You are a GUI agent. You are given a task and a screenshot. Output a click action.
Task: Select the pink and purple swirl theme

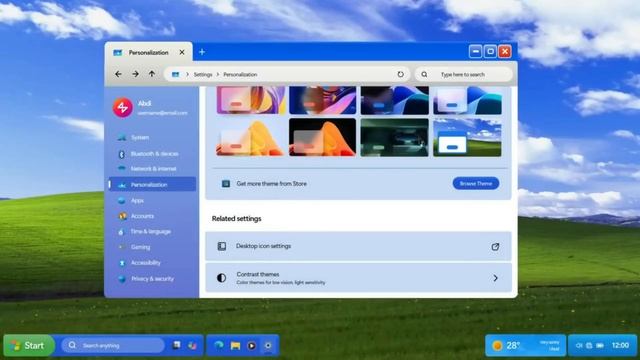[251, 100]
